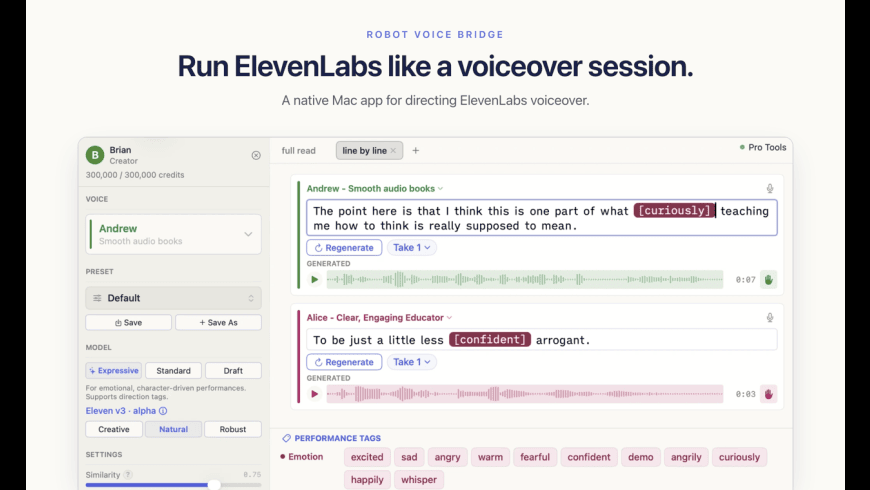Choose the Robust stability option
Screen dimensions: 870x490
click(232, 429)
